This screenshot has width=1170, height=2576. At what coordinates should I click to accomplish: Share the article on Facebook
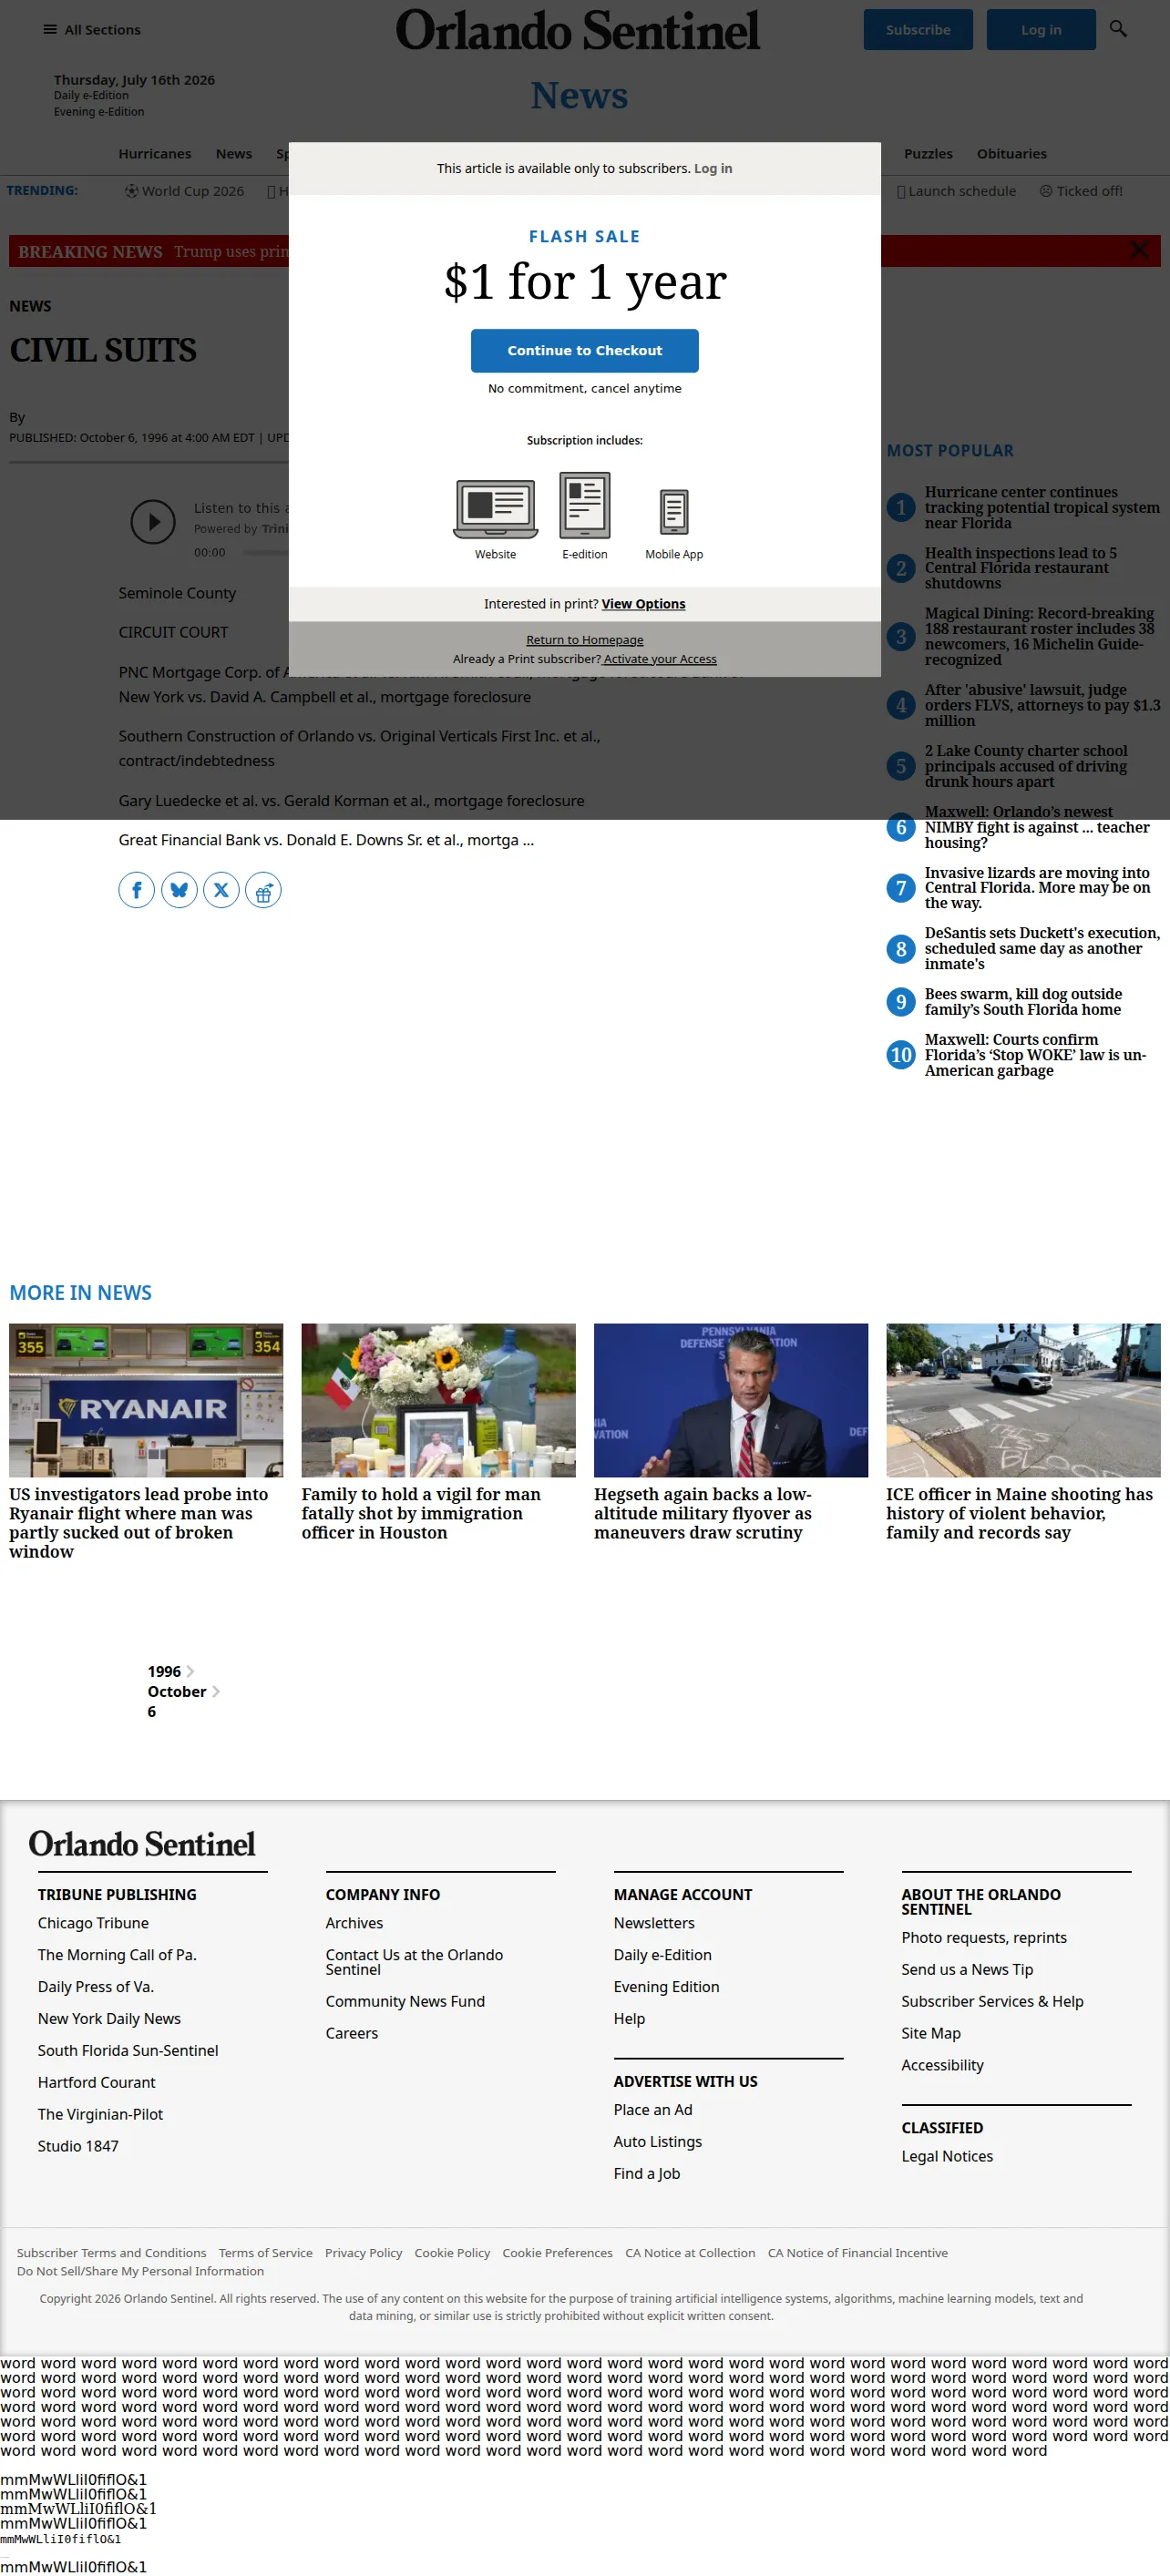coord(137,890)
